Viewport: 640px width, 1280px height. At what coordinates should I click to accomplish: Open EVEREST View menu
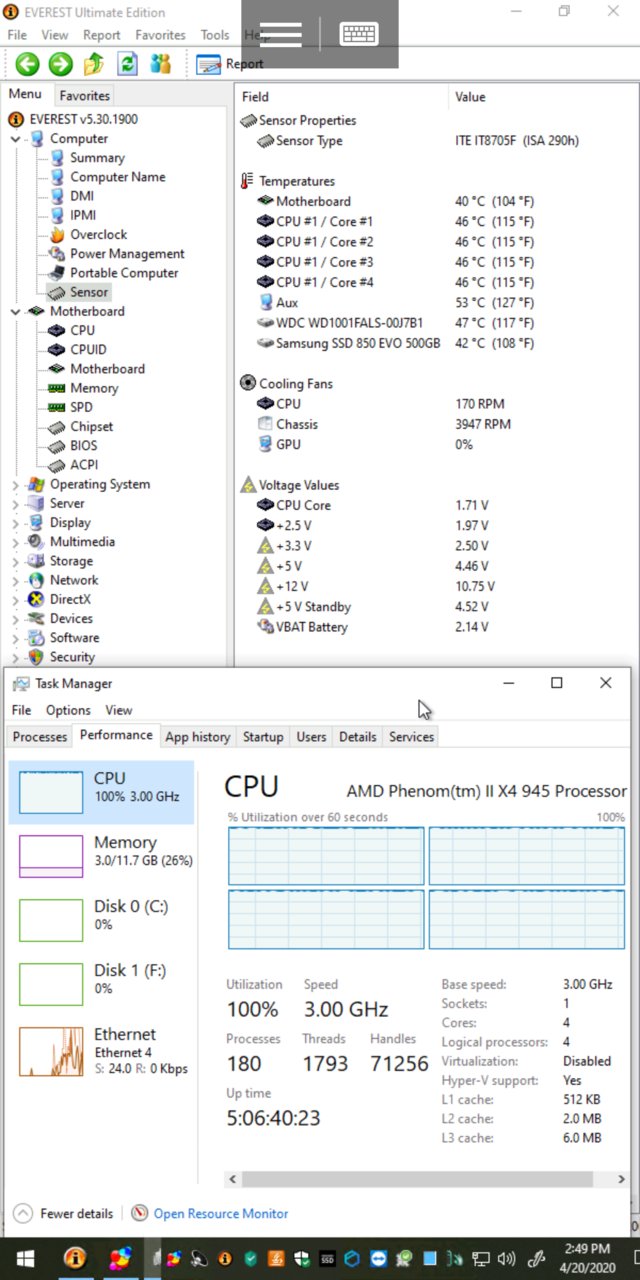[55, 35]
